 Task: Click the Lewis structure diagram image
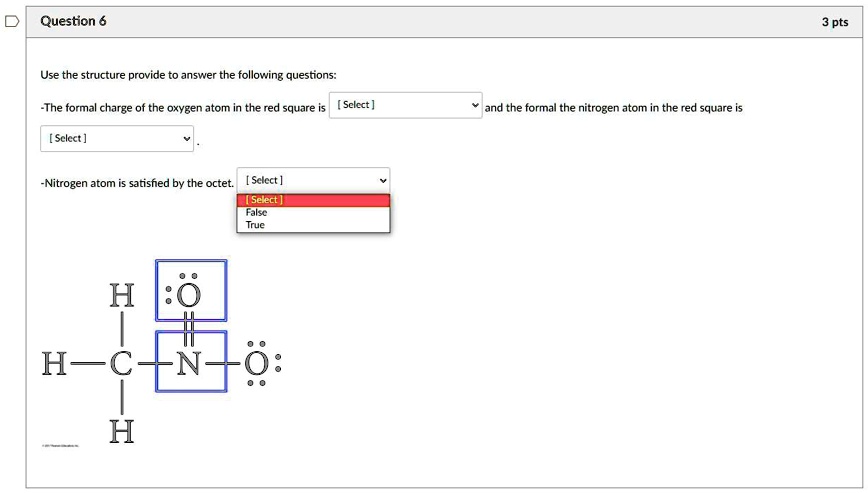point(162,352)
